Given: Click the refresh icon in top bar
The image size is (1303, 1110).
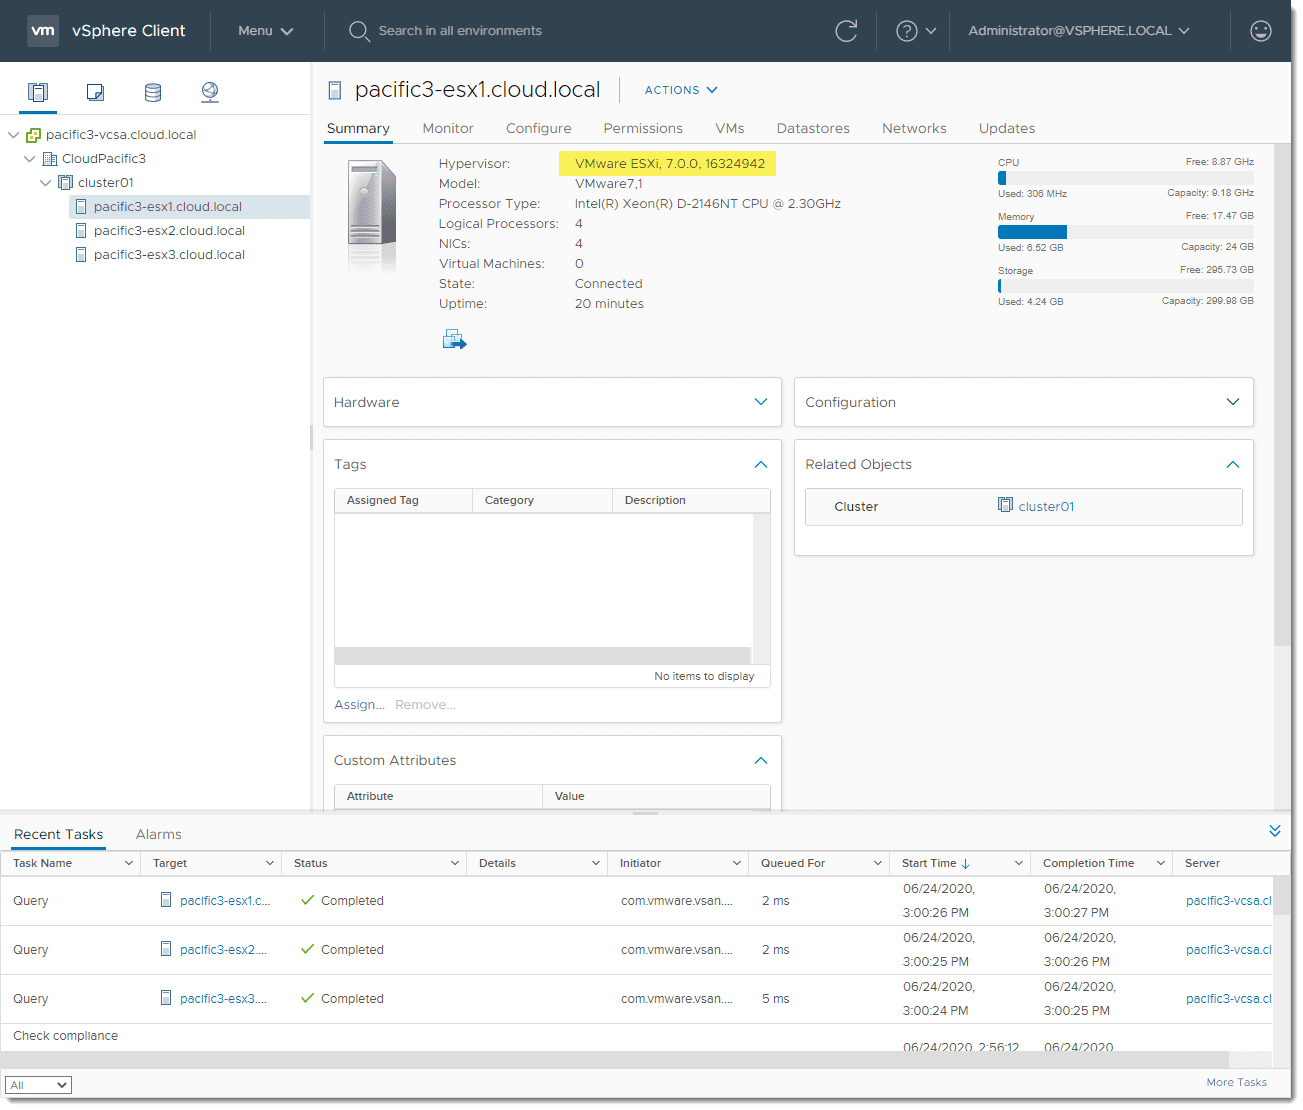Looking at the screenshot, I should [x=846, y=31].
